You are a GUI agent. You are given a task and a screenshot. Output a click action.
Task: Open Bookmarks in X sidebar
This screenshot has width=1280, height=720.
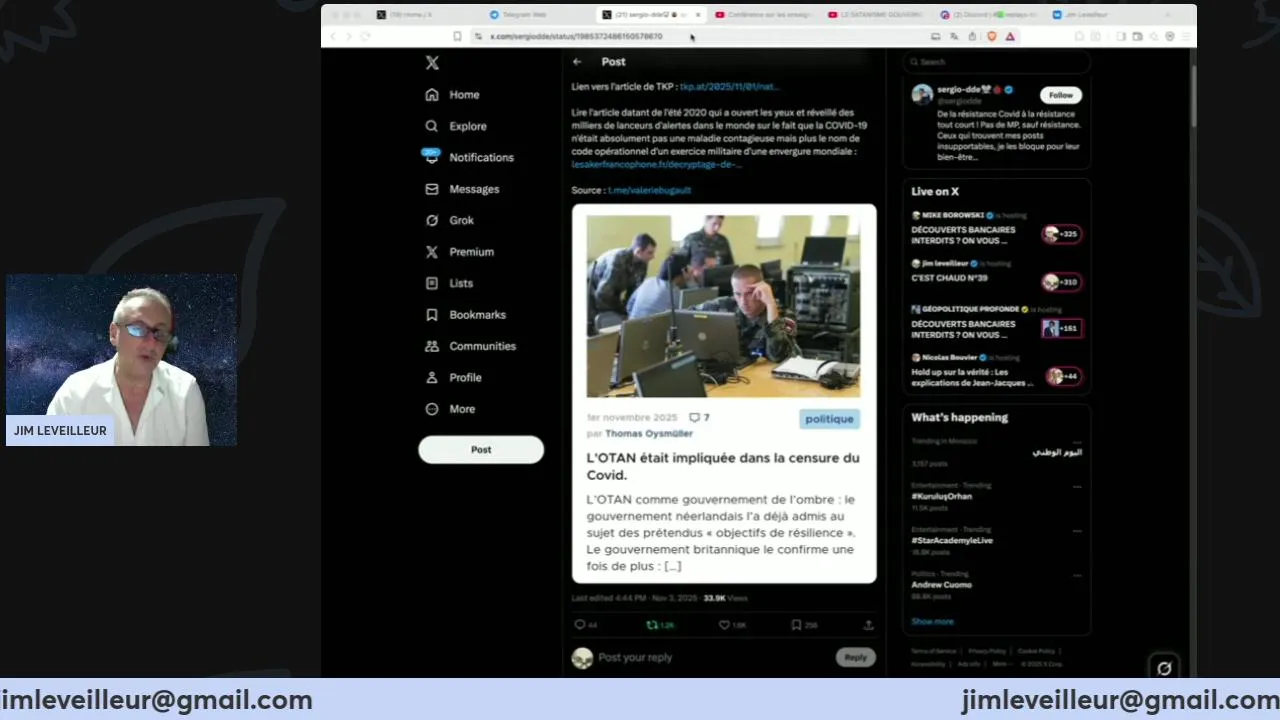point(466,314)
